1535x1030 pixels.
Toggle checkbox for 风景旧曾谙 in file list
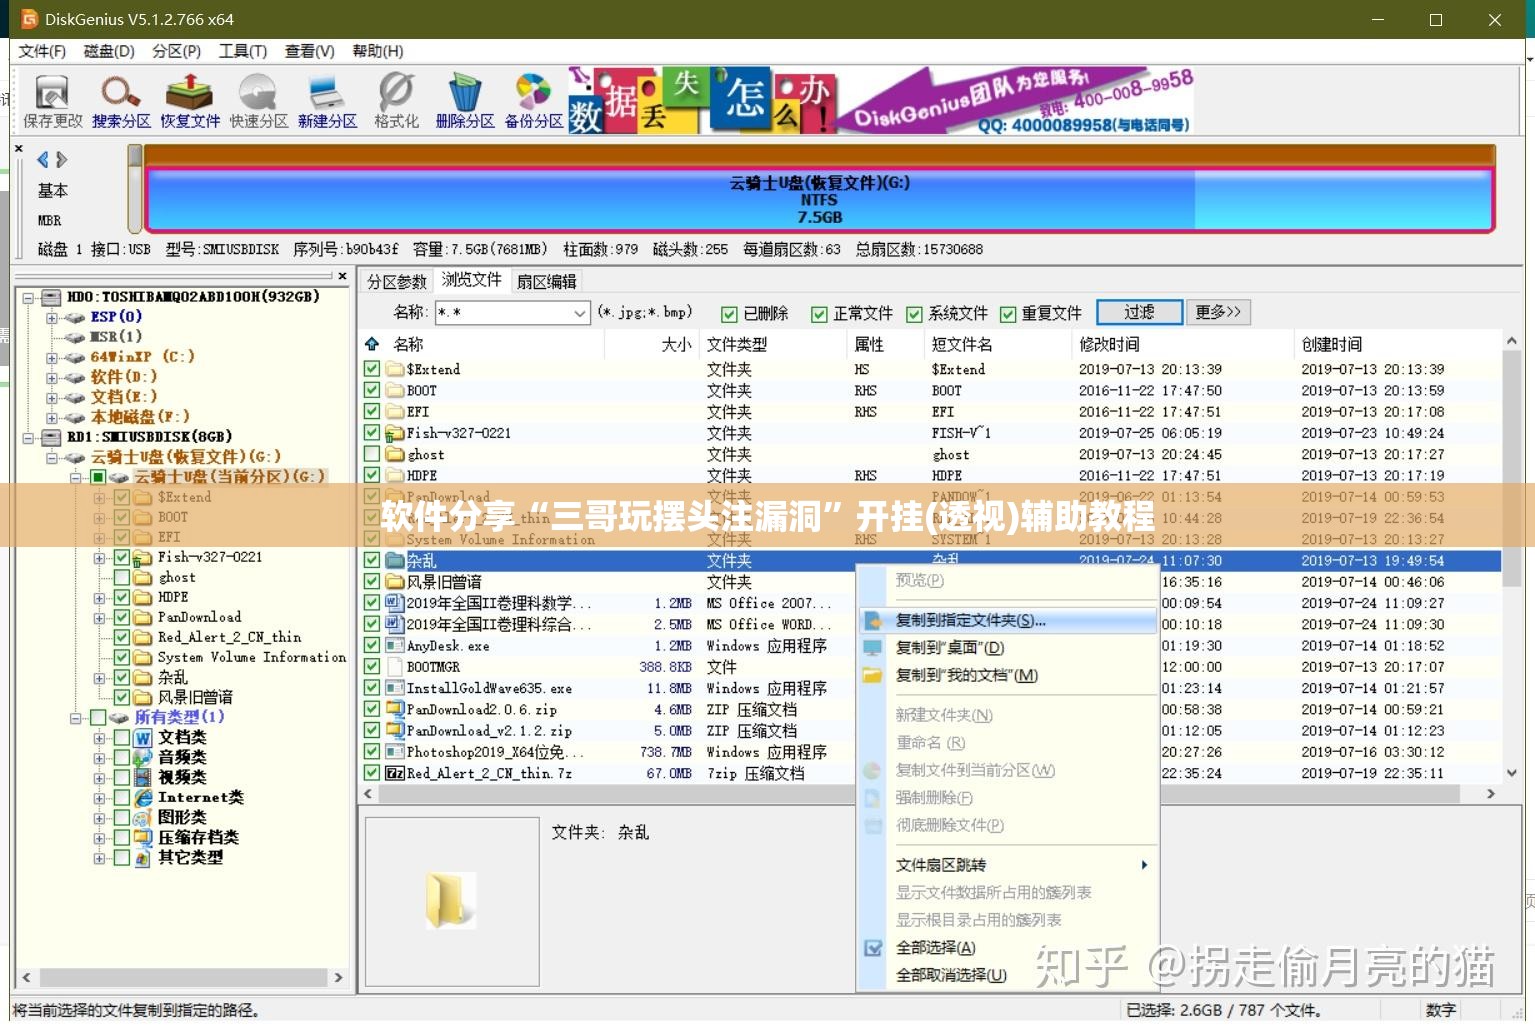[x=372, y=581]
